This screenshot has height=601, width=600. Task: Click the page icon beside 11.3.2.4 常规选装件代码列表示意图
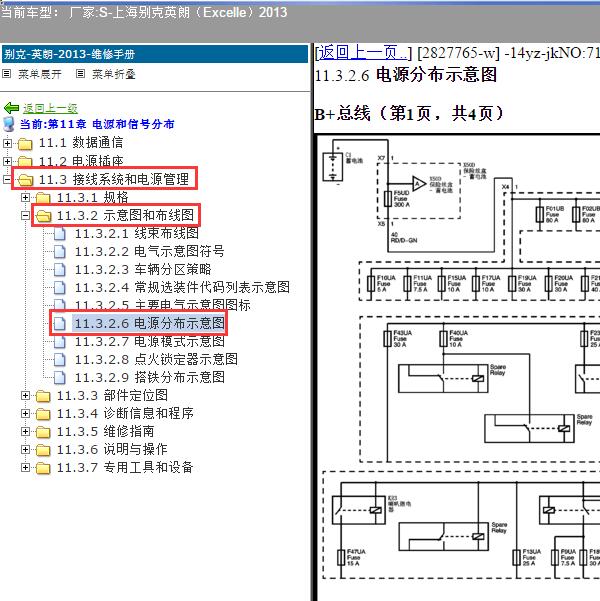(59, 287)
